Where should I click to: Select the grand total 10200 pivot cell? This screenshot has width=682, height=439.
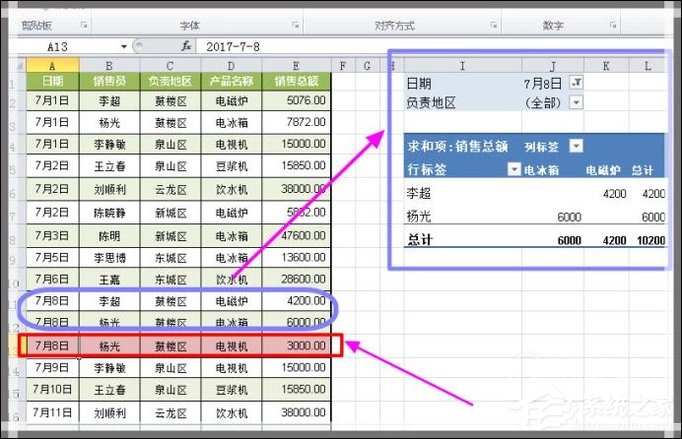(x=653, y=240)
